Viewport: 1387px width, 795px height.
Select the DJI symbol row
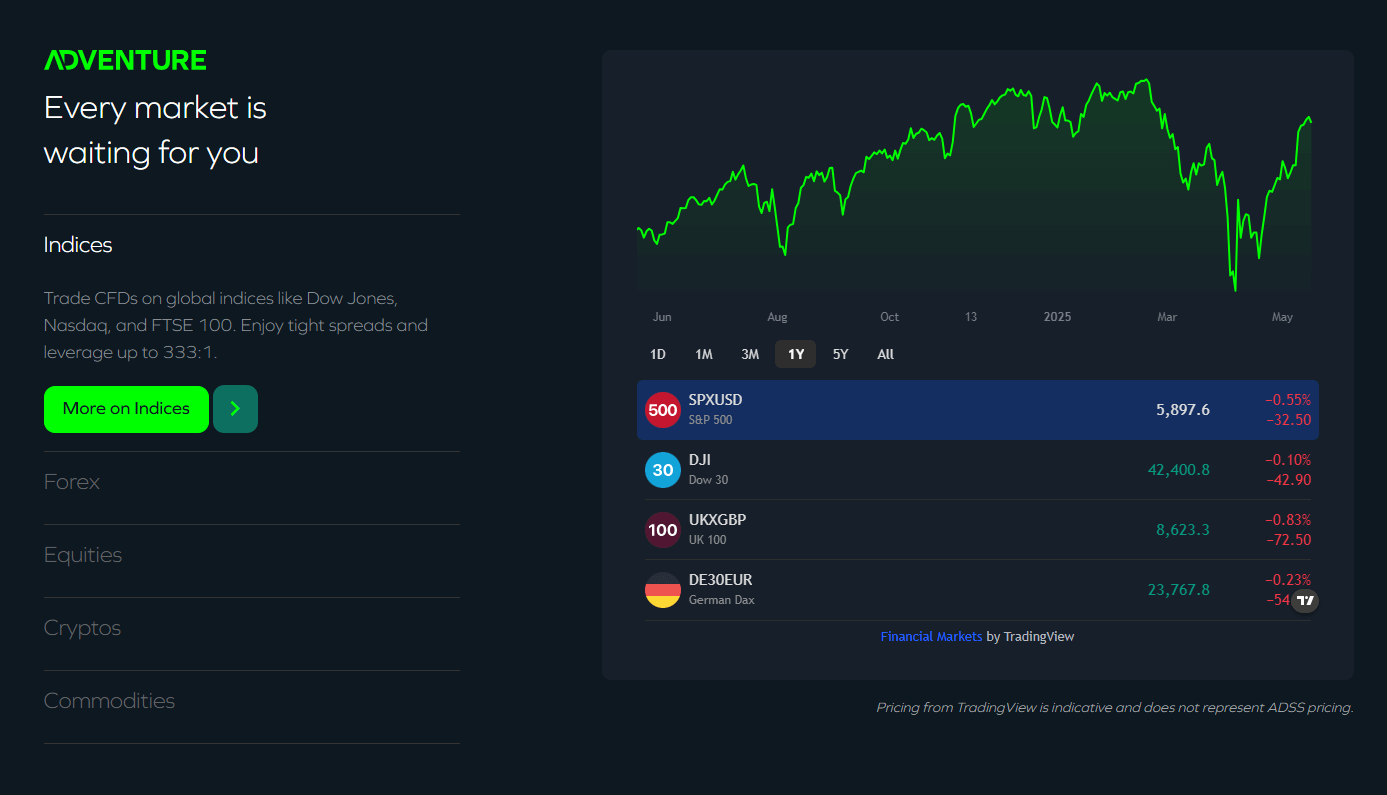[x=978, y=470]
